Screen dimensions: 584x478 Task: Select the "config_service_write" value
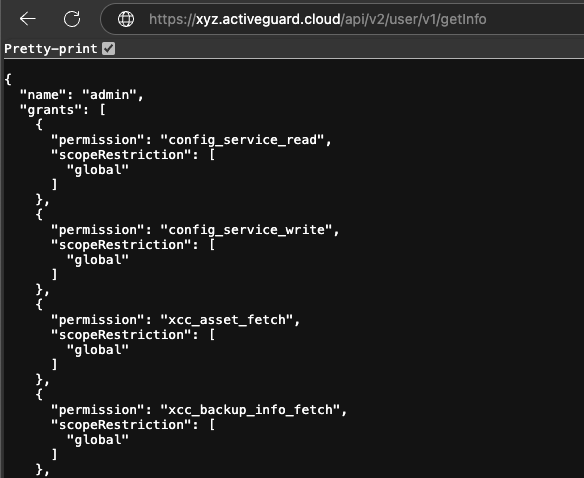pos(246,230)
